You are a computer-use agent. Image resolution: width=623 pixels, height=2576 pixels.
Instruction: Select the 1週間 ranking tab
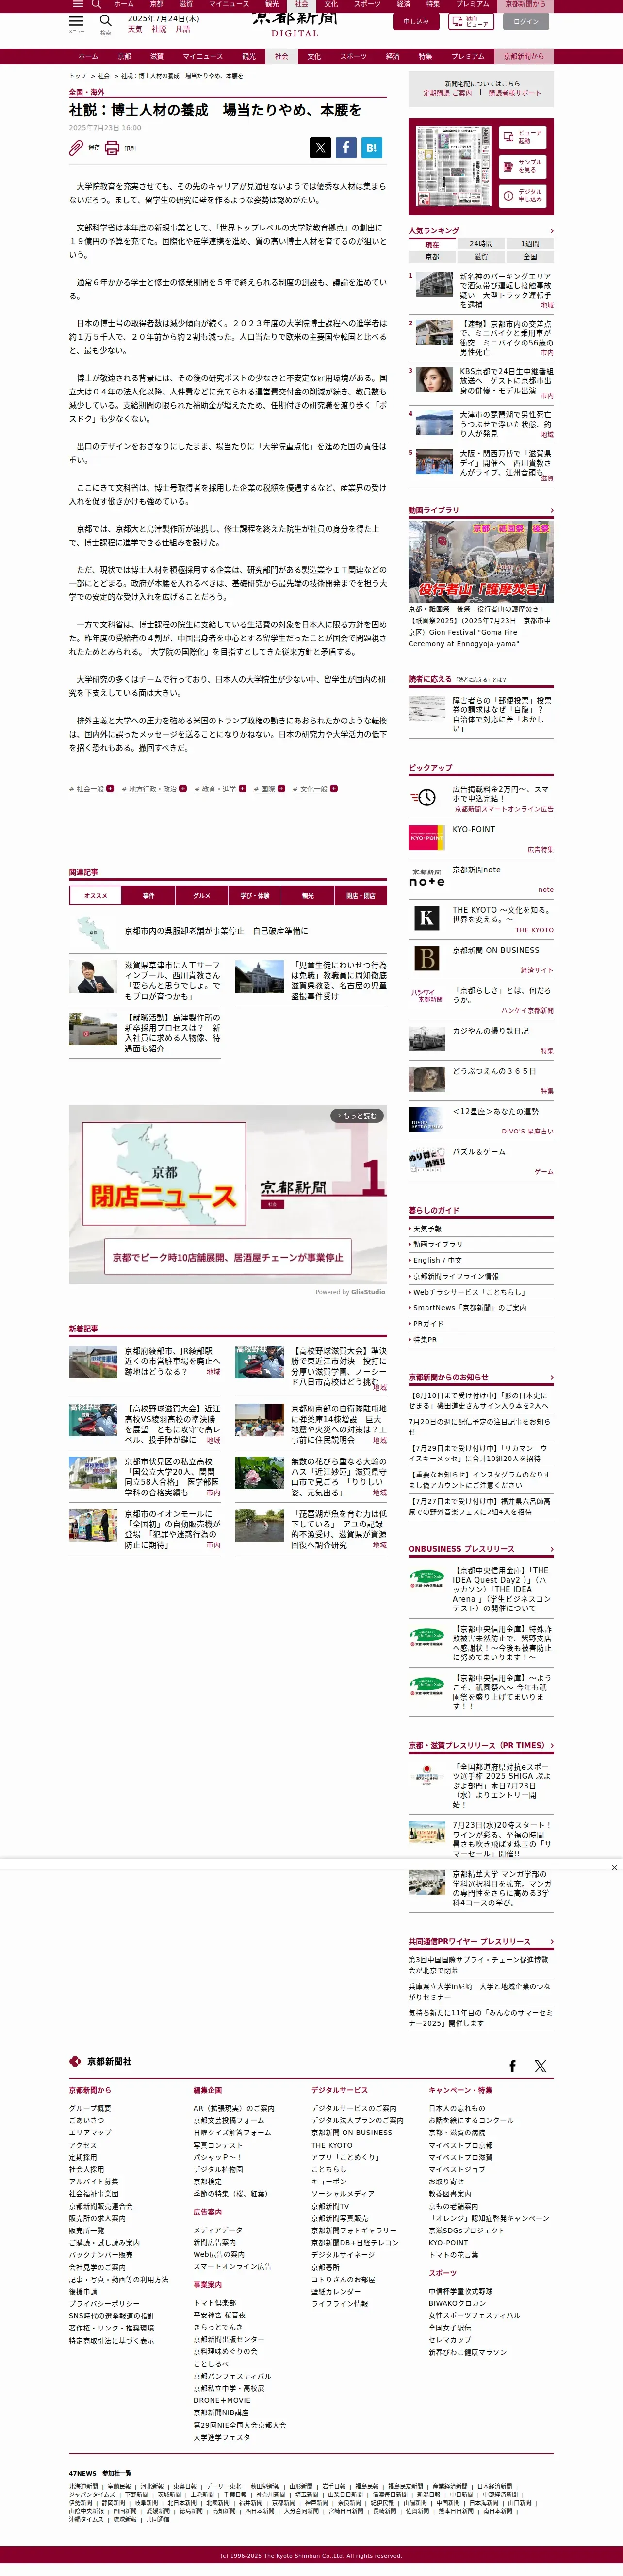530,244
